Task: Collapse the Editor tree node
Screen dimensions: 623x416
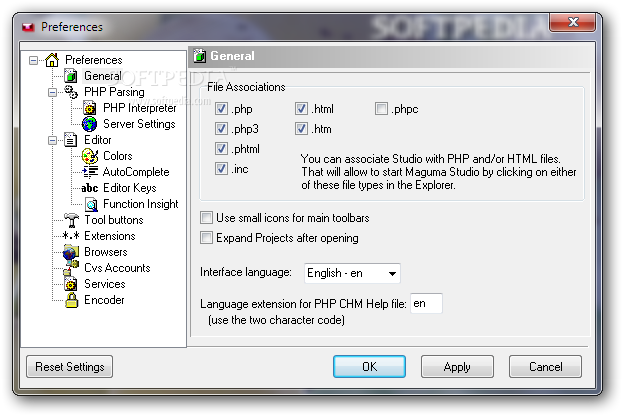Action: pos(52,140)
